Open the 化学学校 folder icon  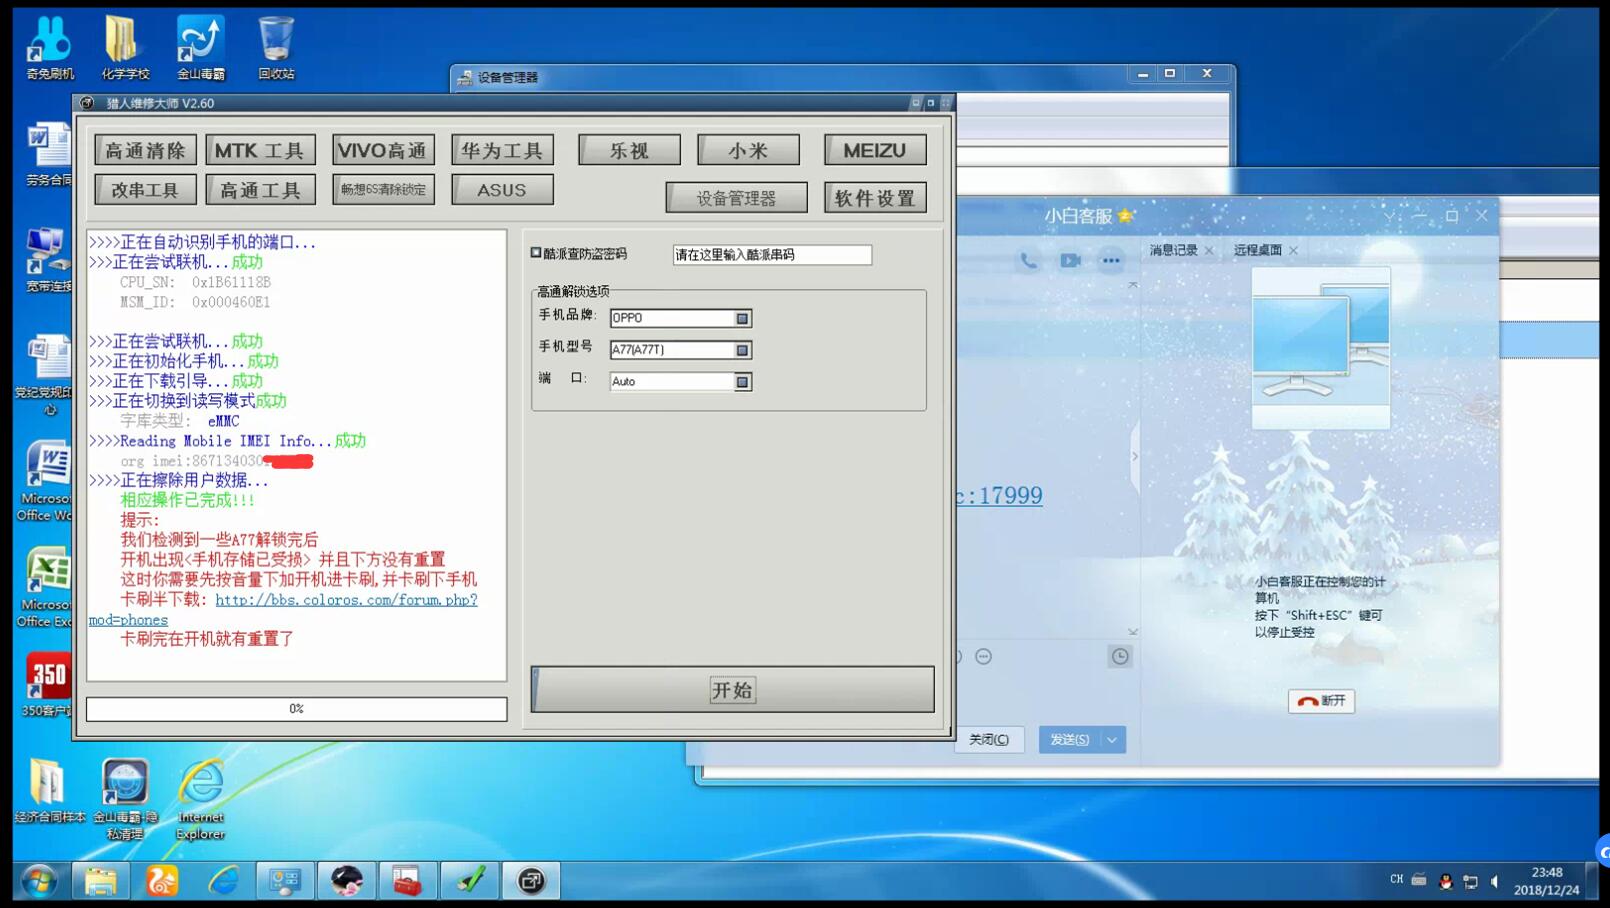pyautogui.click(x=125, y=48)
